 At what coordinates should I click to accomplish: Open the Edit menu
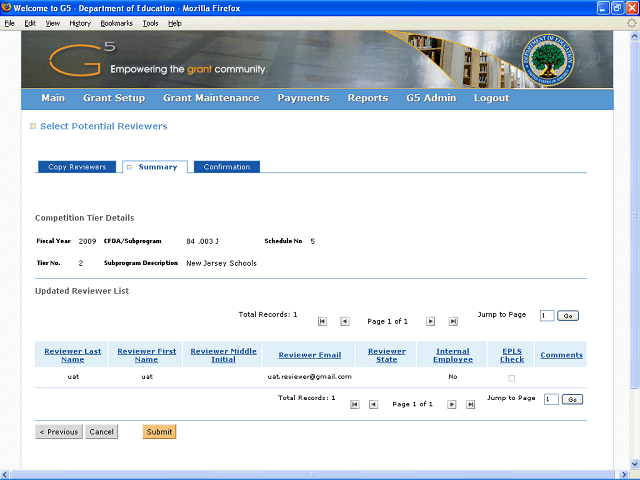30,23
